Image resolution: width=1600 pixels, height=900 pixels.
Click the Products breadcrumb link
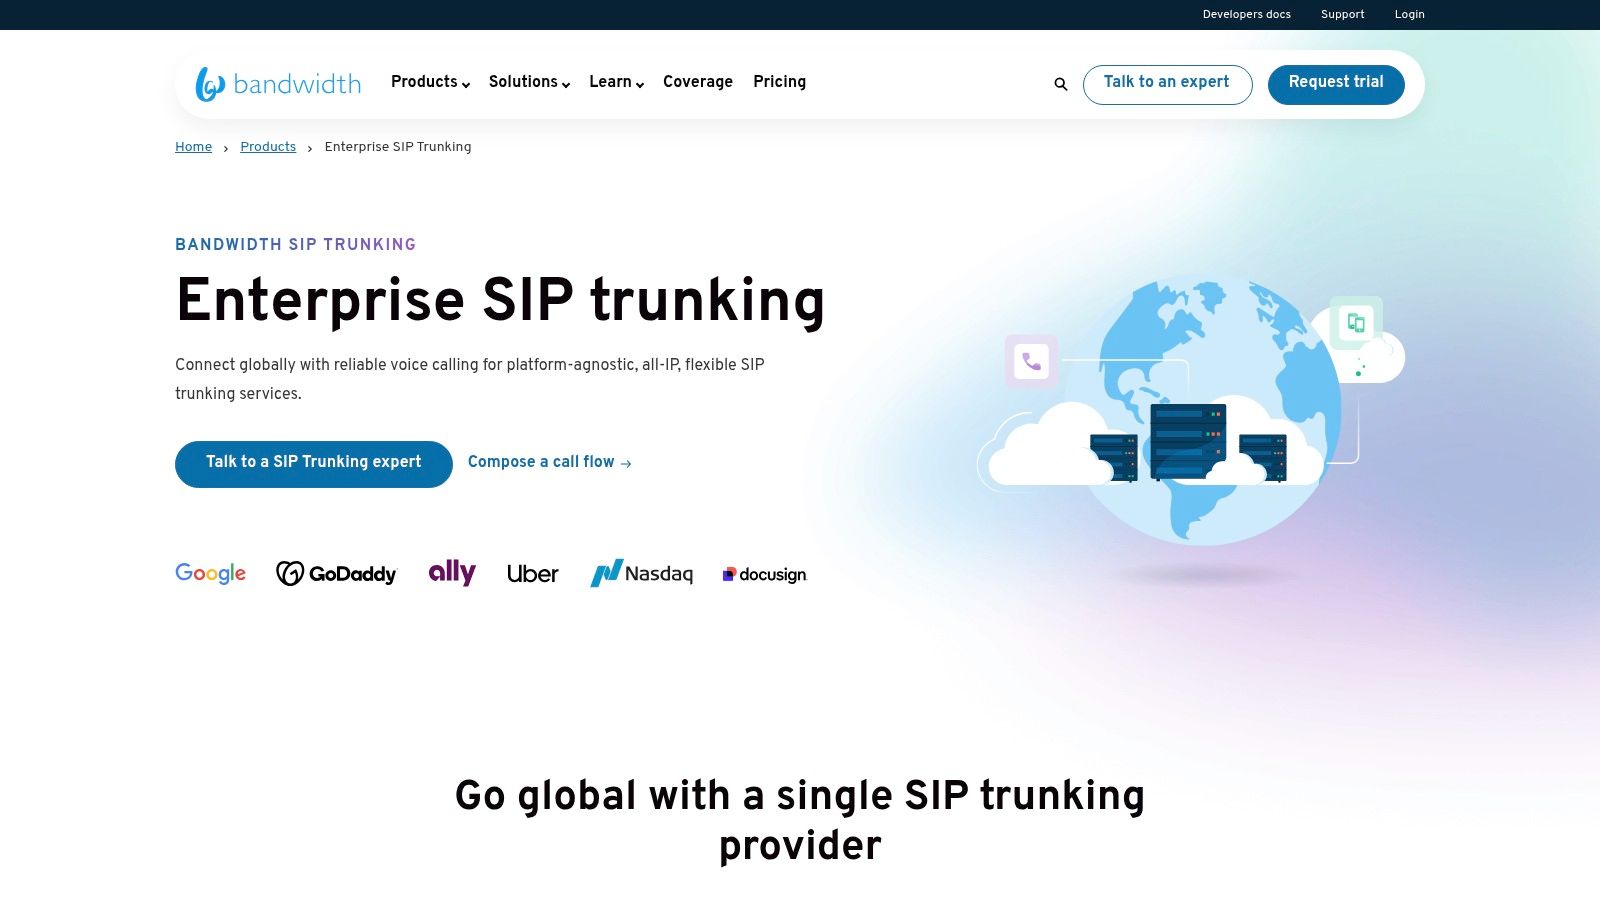[x=268, y=147]
